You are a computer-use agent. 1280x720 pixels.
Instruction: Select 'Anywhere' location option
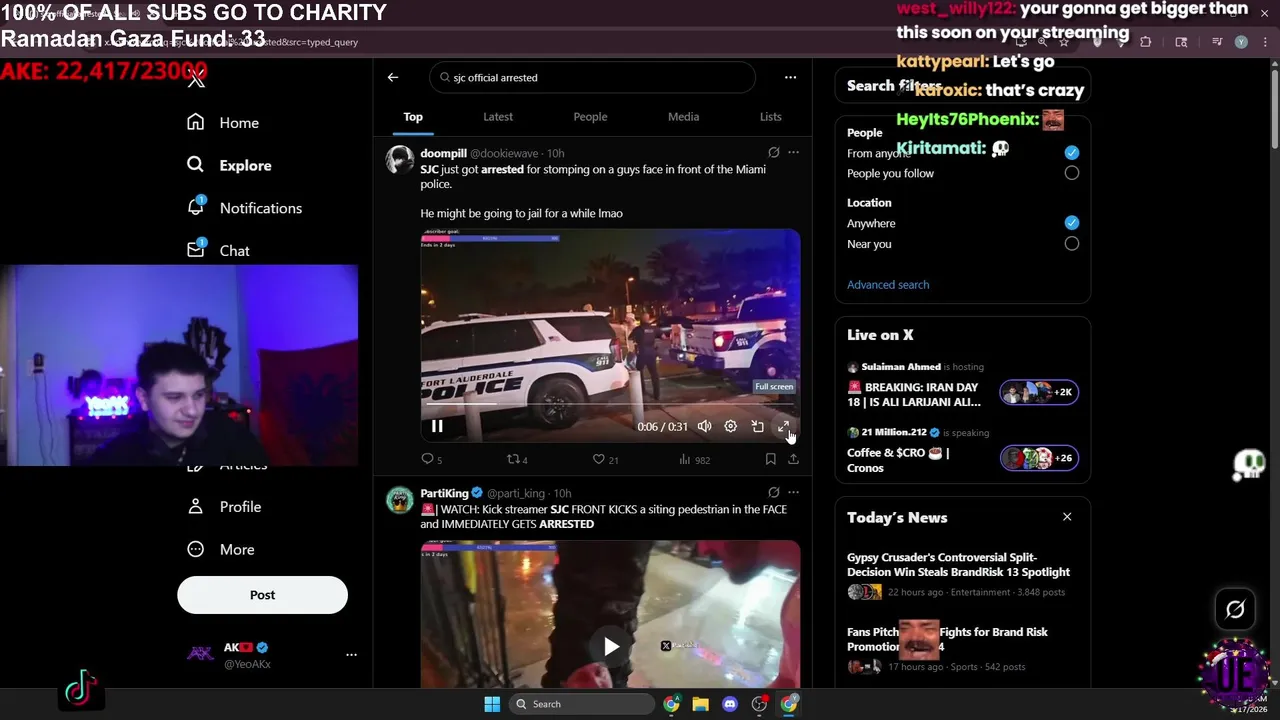(x=1071, y=223)
